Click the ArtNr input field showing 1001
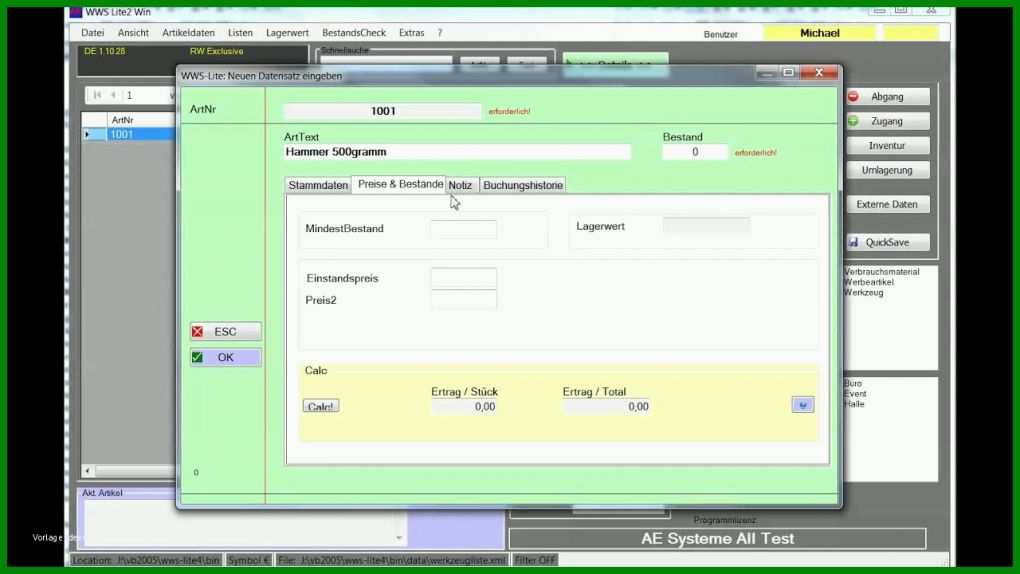This screenshot has height=574, width=1020. point(382,111)
